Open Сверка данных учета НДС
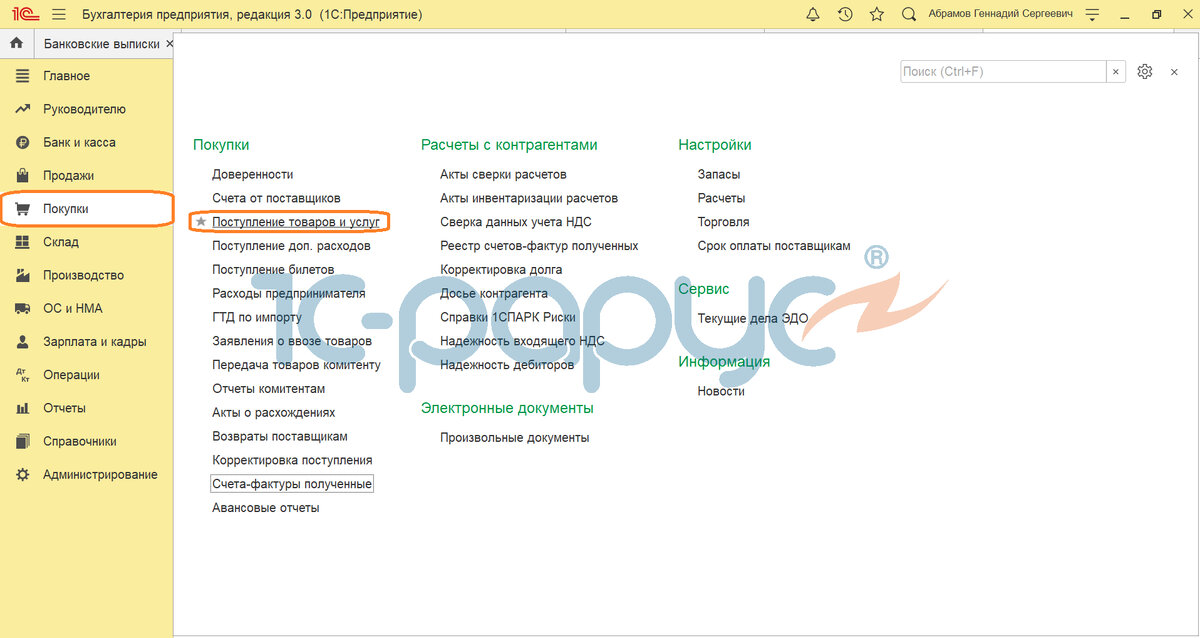The height and width of the screenshot is (638, 1200). [x=516, y=222]
